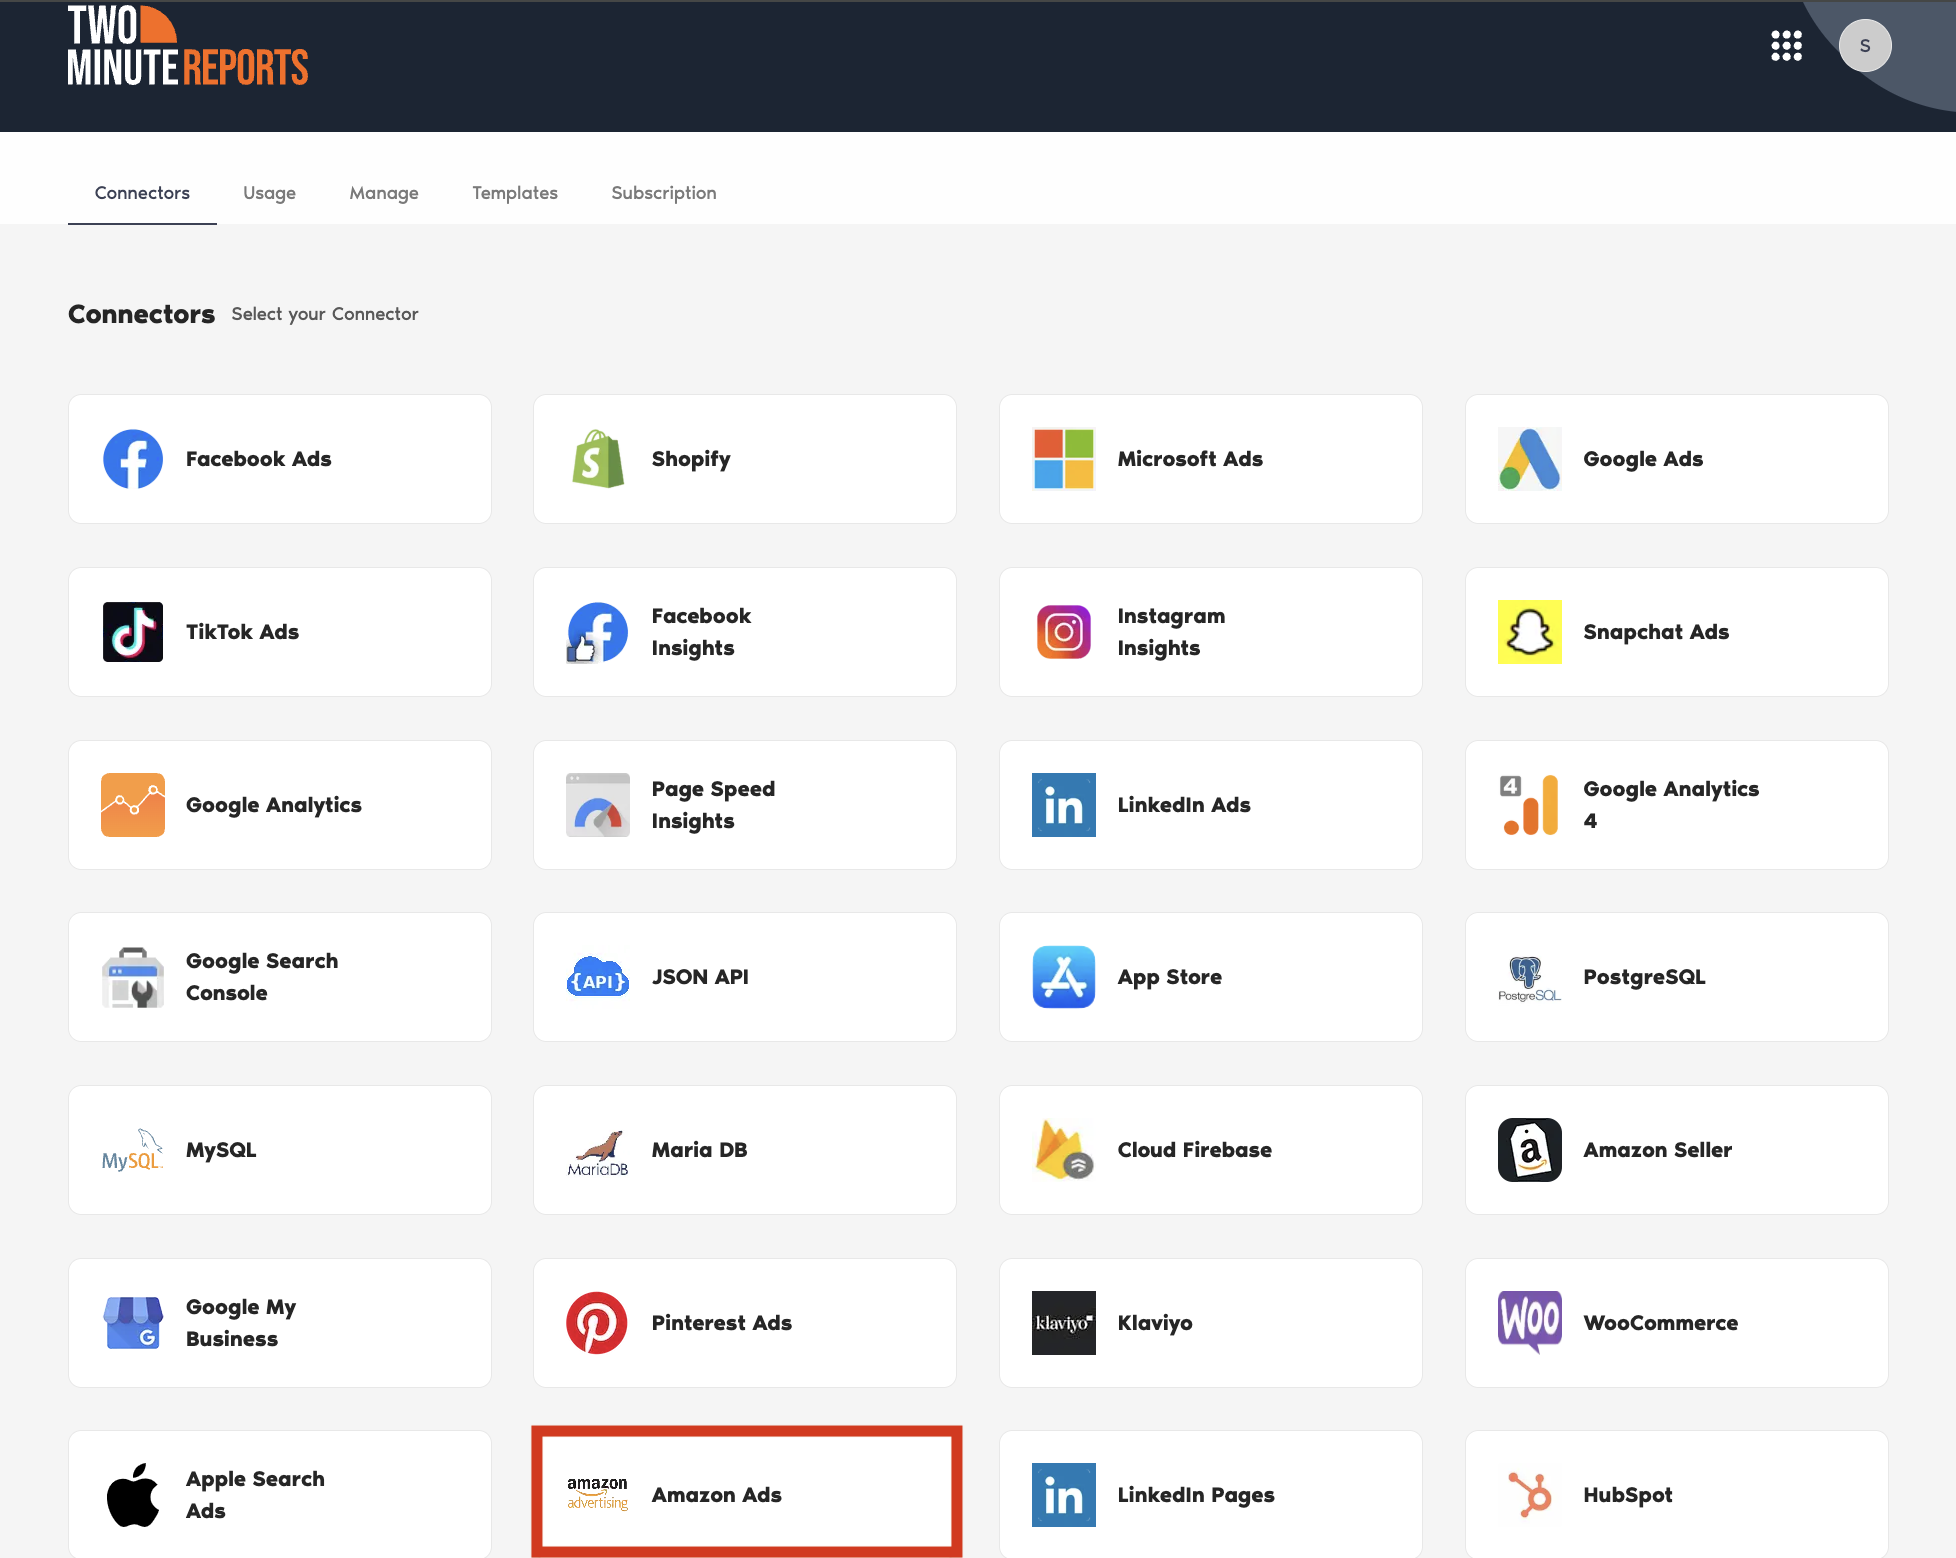
Task: Open the JSON API connector
Action: [744, 977]
